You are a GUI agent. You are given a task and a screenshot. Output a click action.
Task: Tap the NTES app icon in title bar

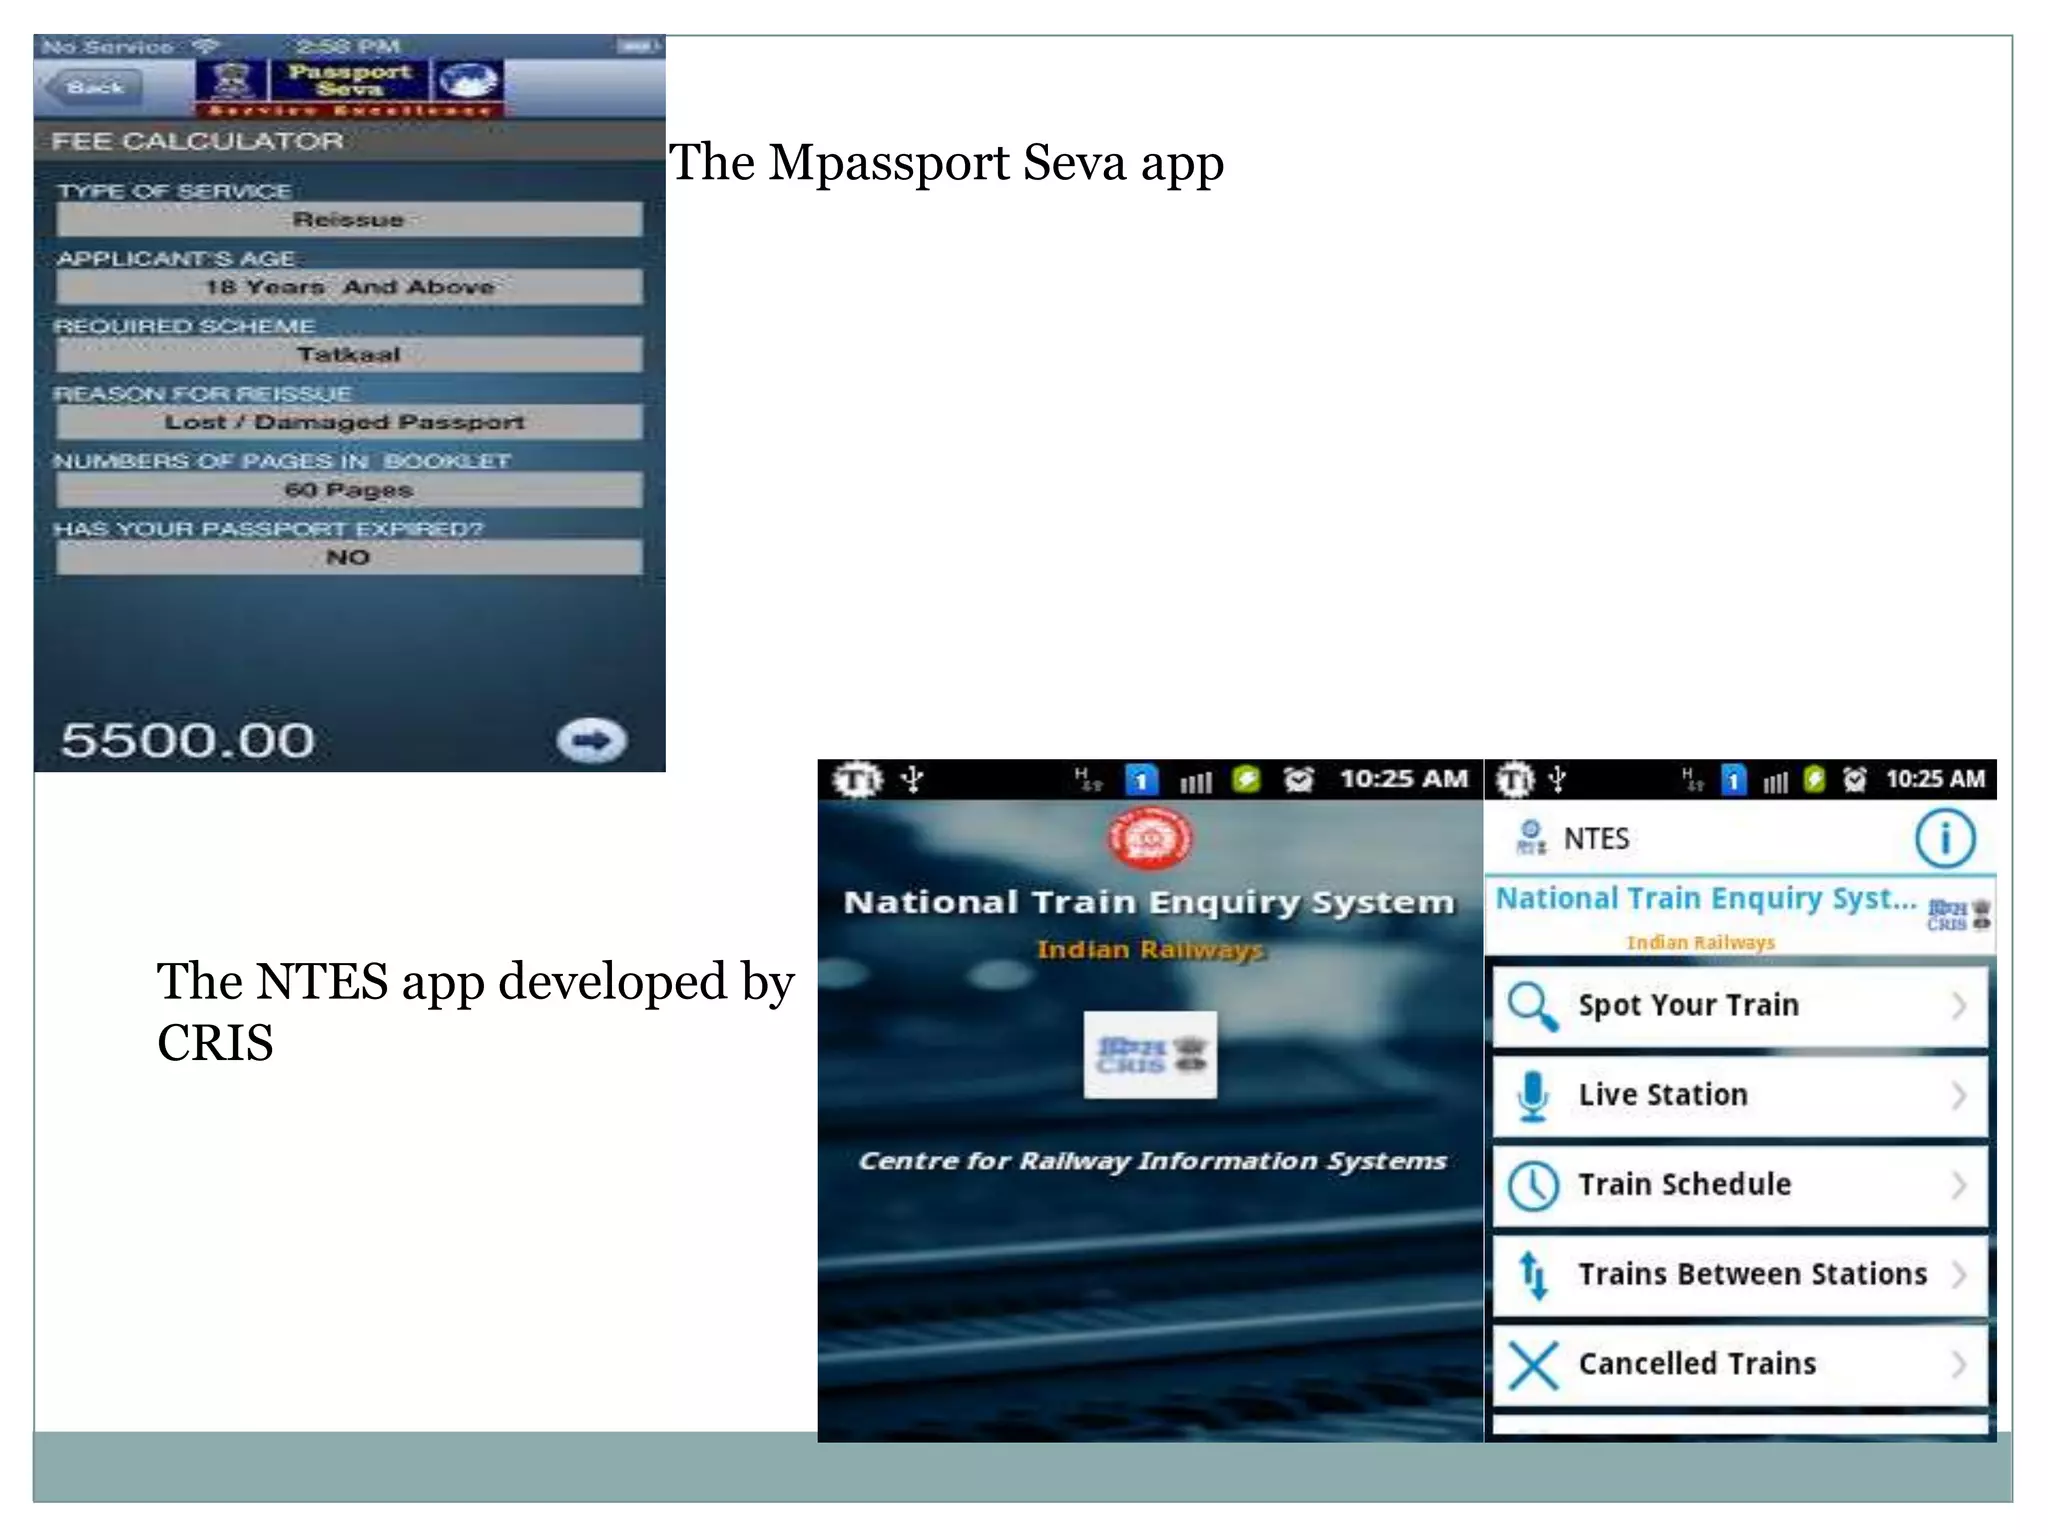(x=1530, y=838)
